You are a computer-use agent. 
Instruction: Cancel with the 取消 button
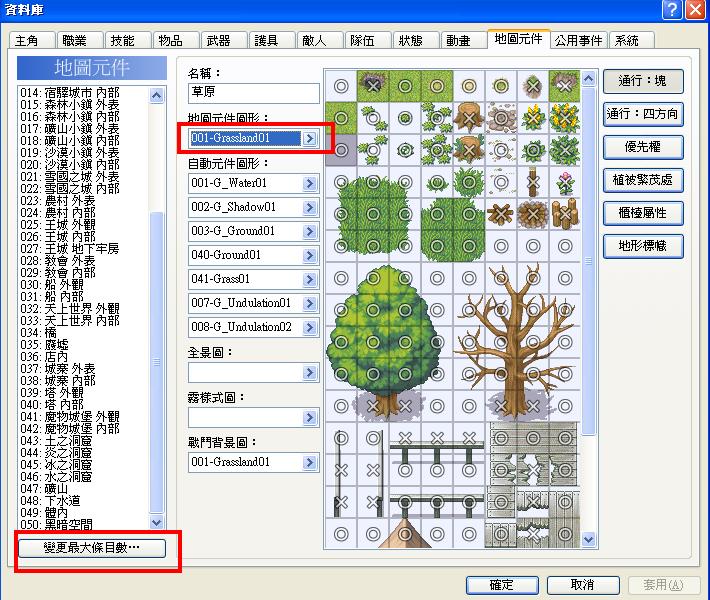coord(583,585)
